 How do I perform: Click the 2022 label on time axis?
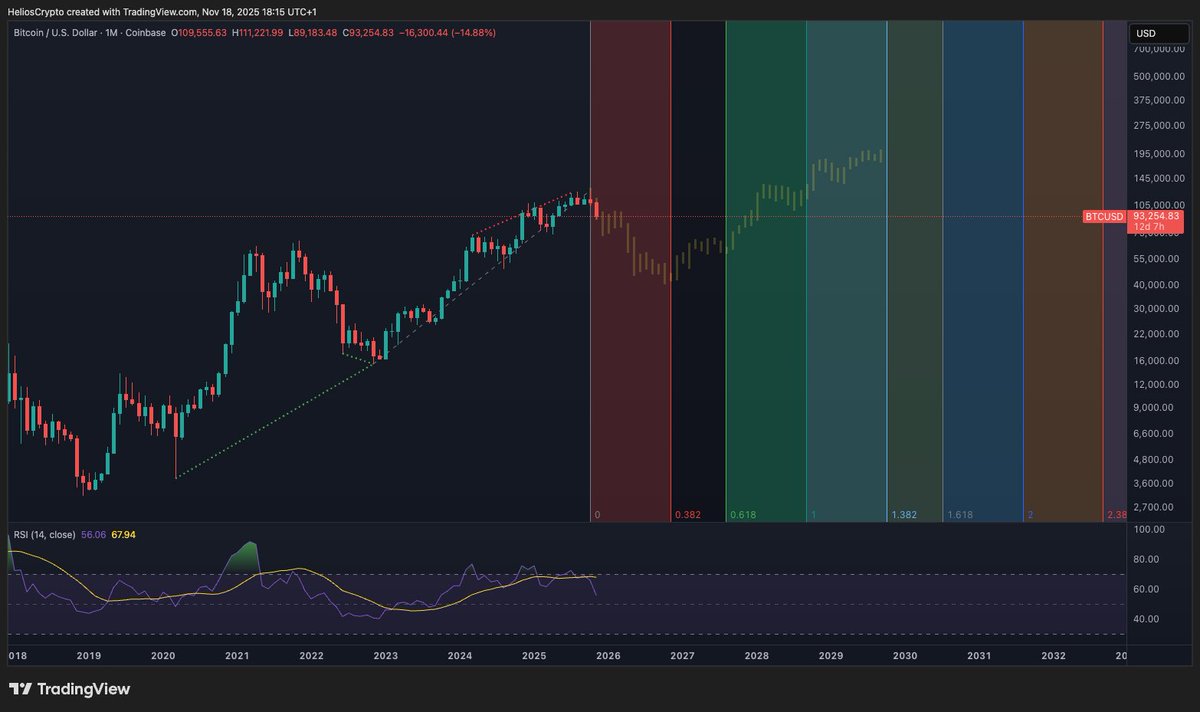(311, 655)
